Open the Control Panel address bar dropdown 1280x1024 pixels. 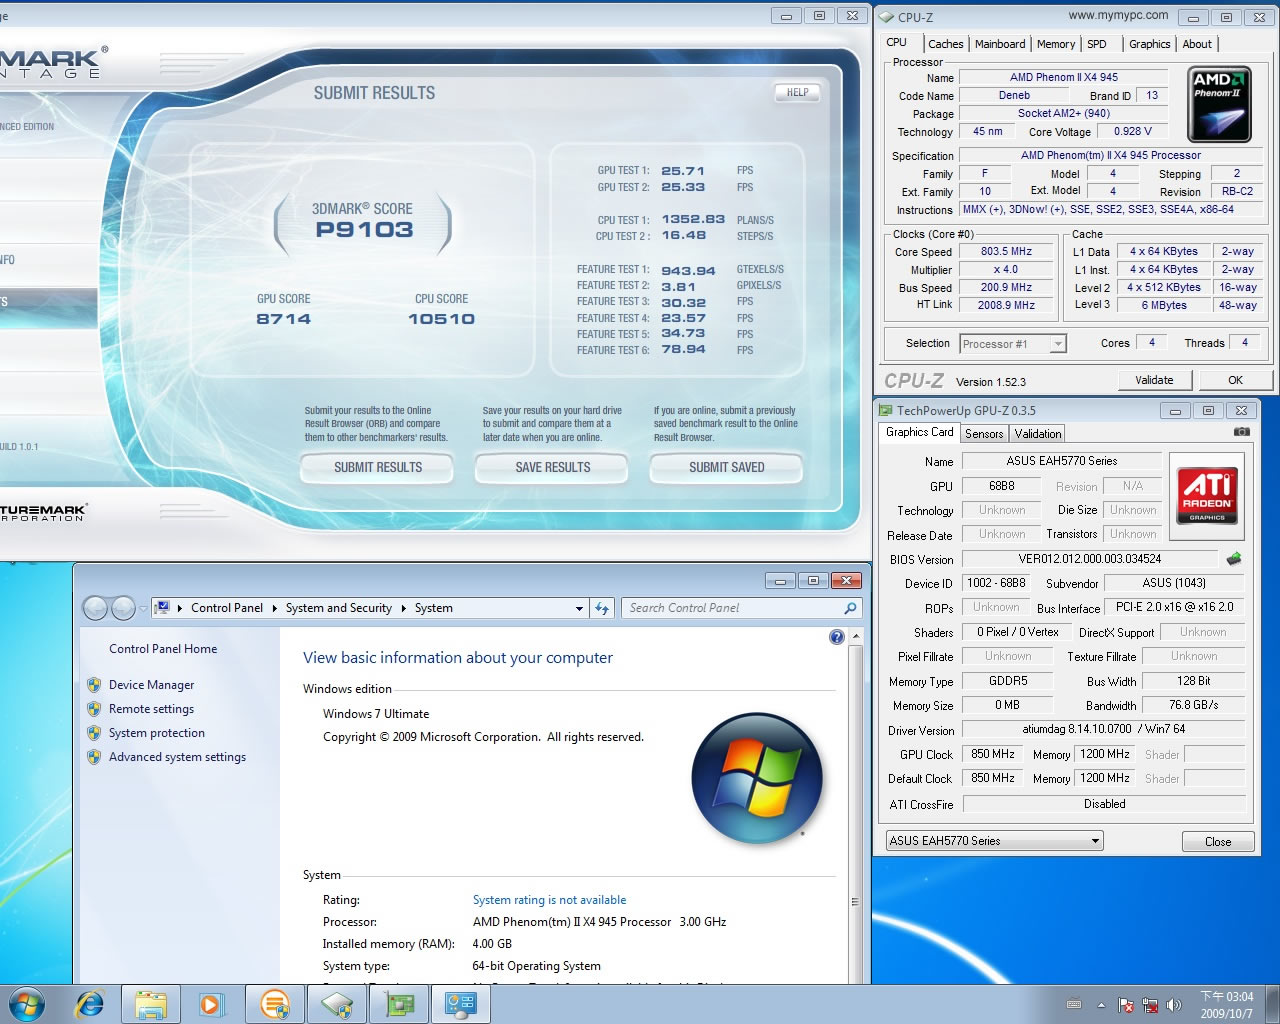[x=579, y=608]
